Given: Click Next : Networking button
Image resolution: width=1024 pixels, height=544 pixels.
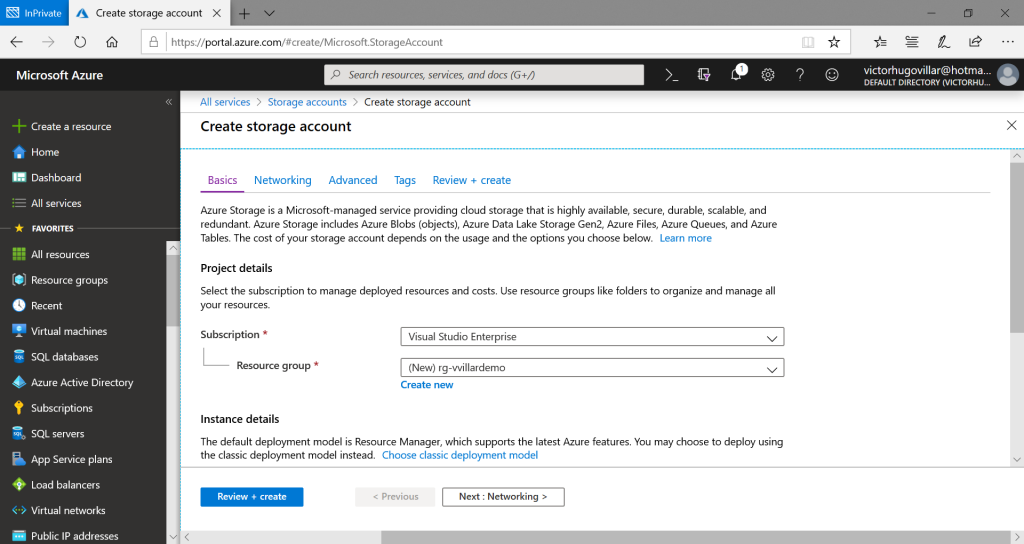Looking at the screenshot, I should point(503,496).
